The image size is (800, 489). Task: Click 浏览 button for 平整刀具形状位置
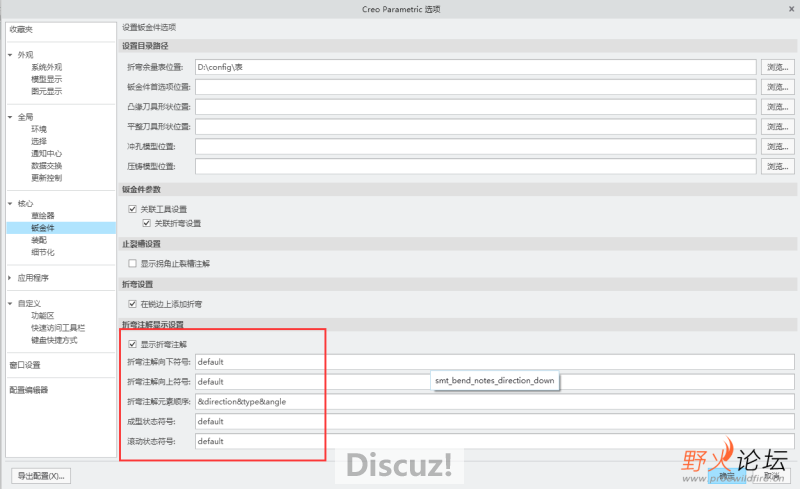point(778,127)
